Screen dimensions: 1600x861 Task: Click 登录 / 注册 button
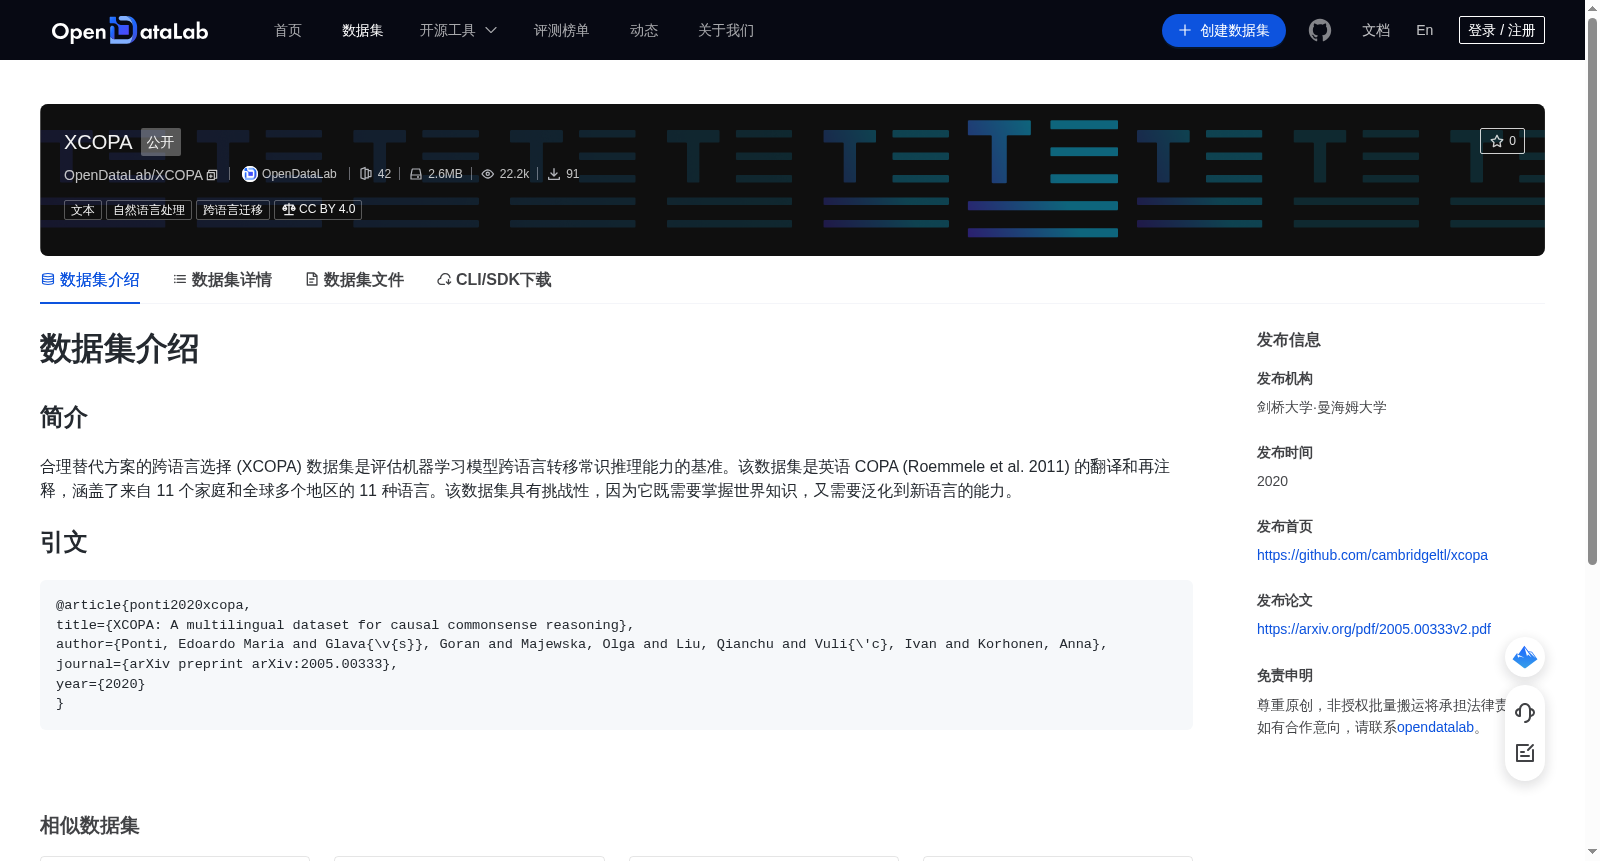click(x=1502, y=30)
